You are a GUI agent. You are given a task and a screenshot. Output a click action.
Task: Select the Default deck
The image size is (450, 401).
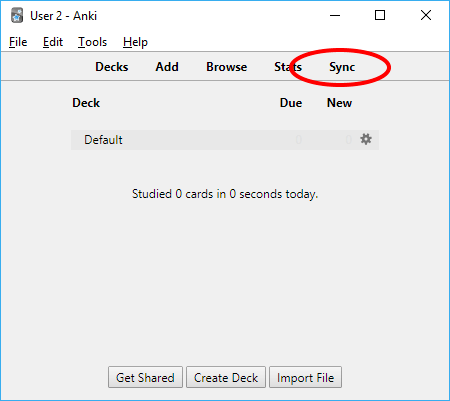tap(103, 140)
